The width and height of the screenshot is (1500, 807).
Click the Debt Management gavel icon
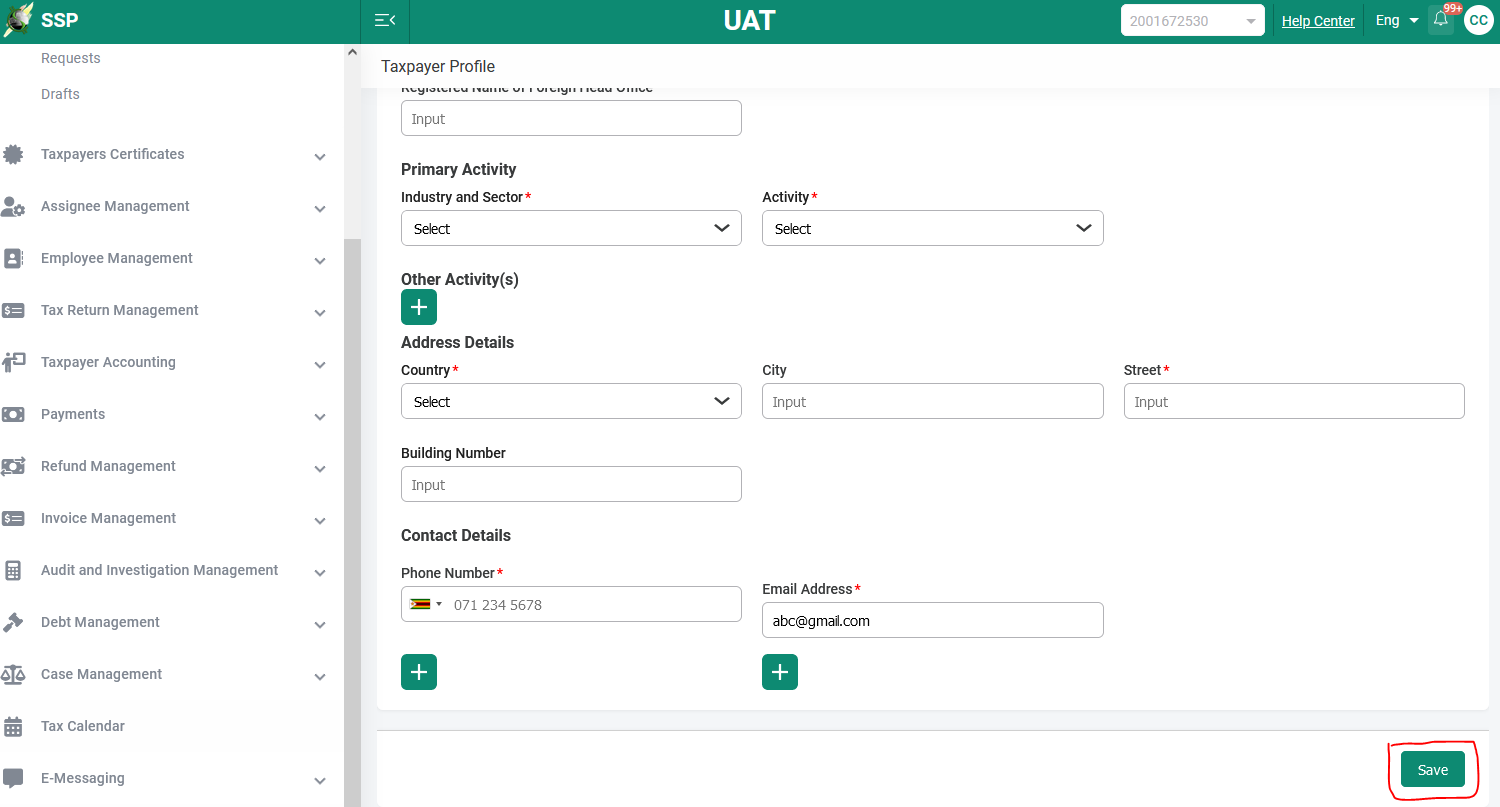coord(13,622)
